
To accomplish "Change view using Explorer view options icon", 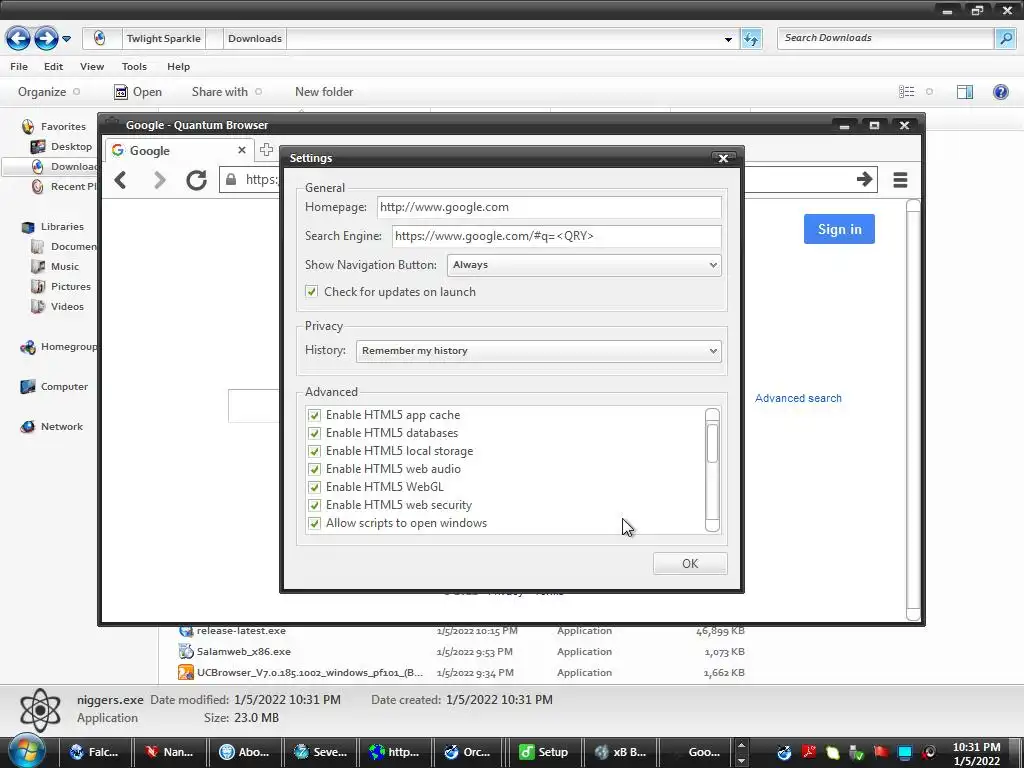I will click(906, 92).
